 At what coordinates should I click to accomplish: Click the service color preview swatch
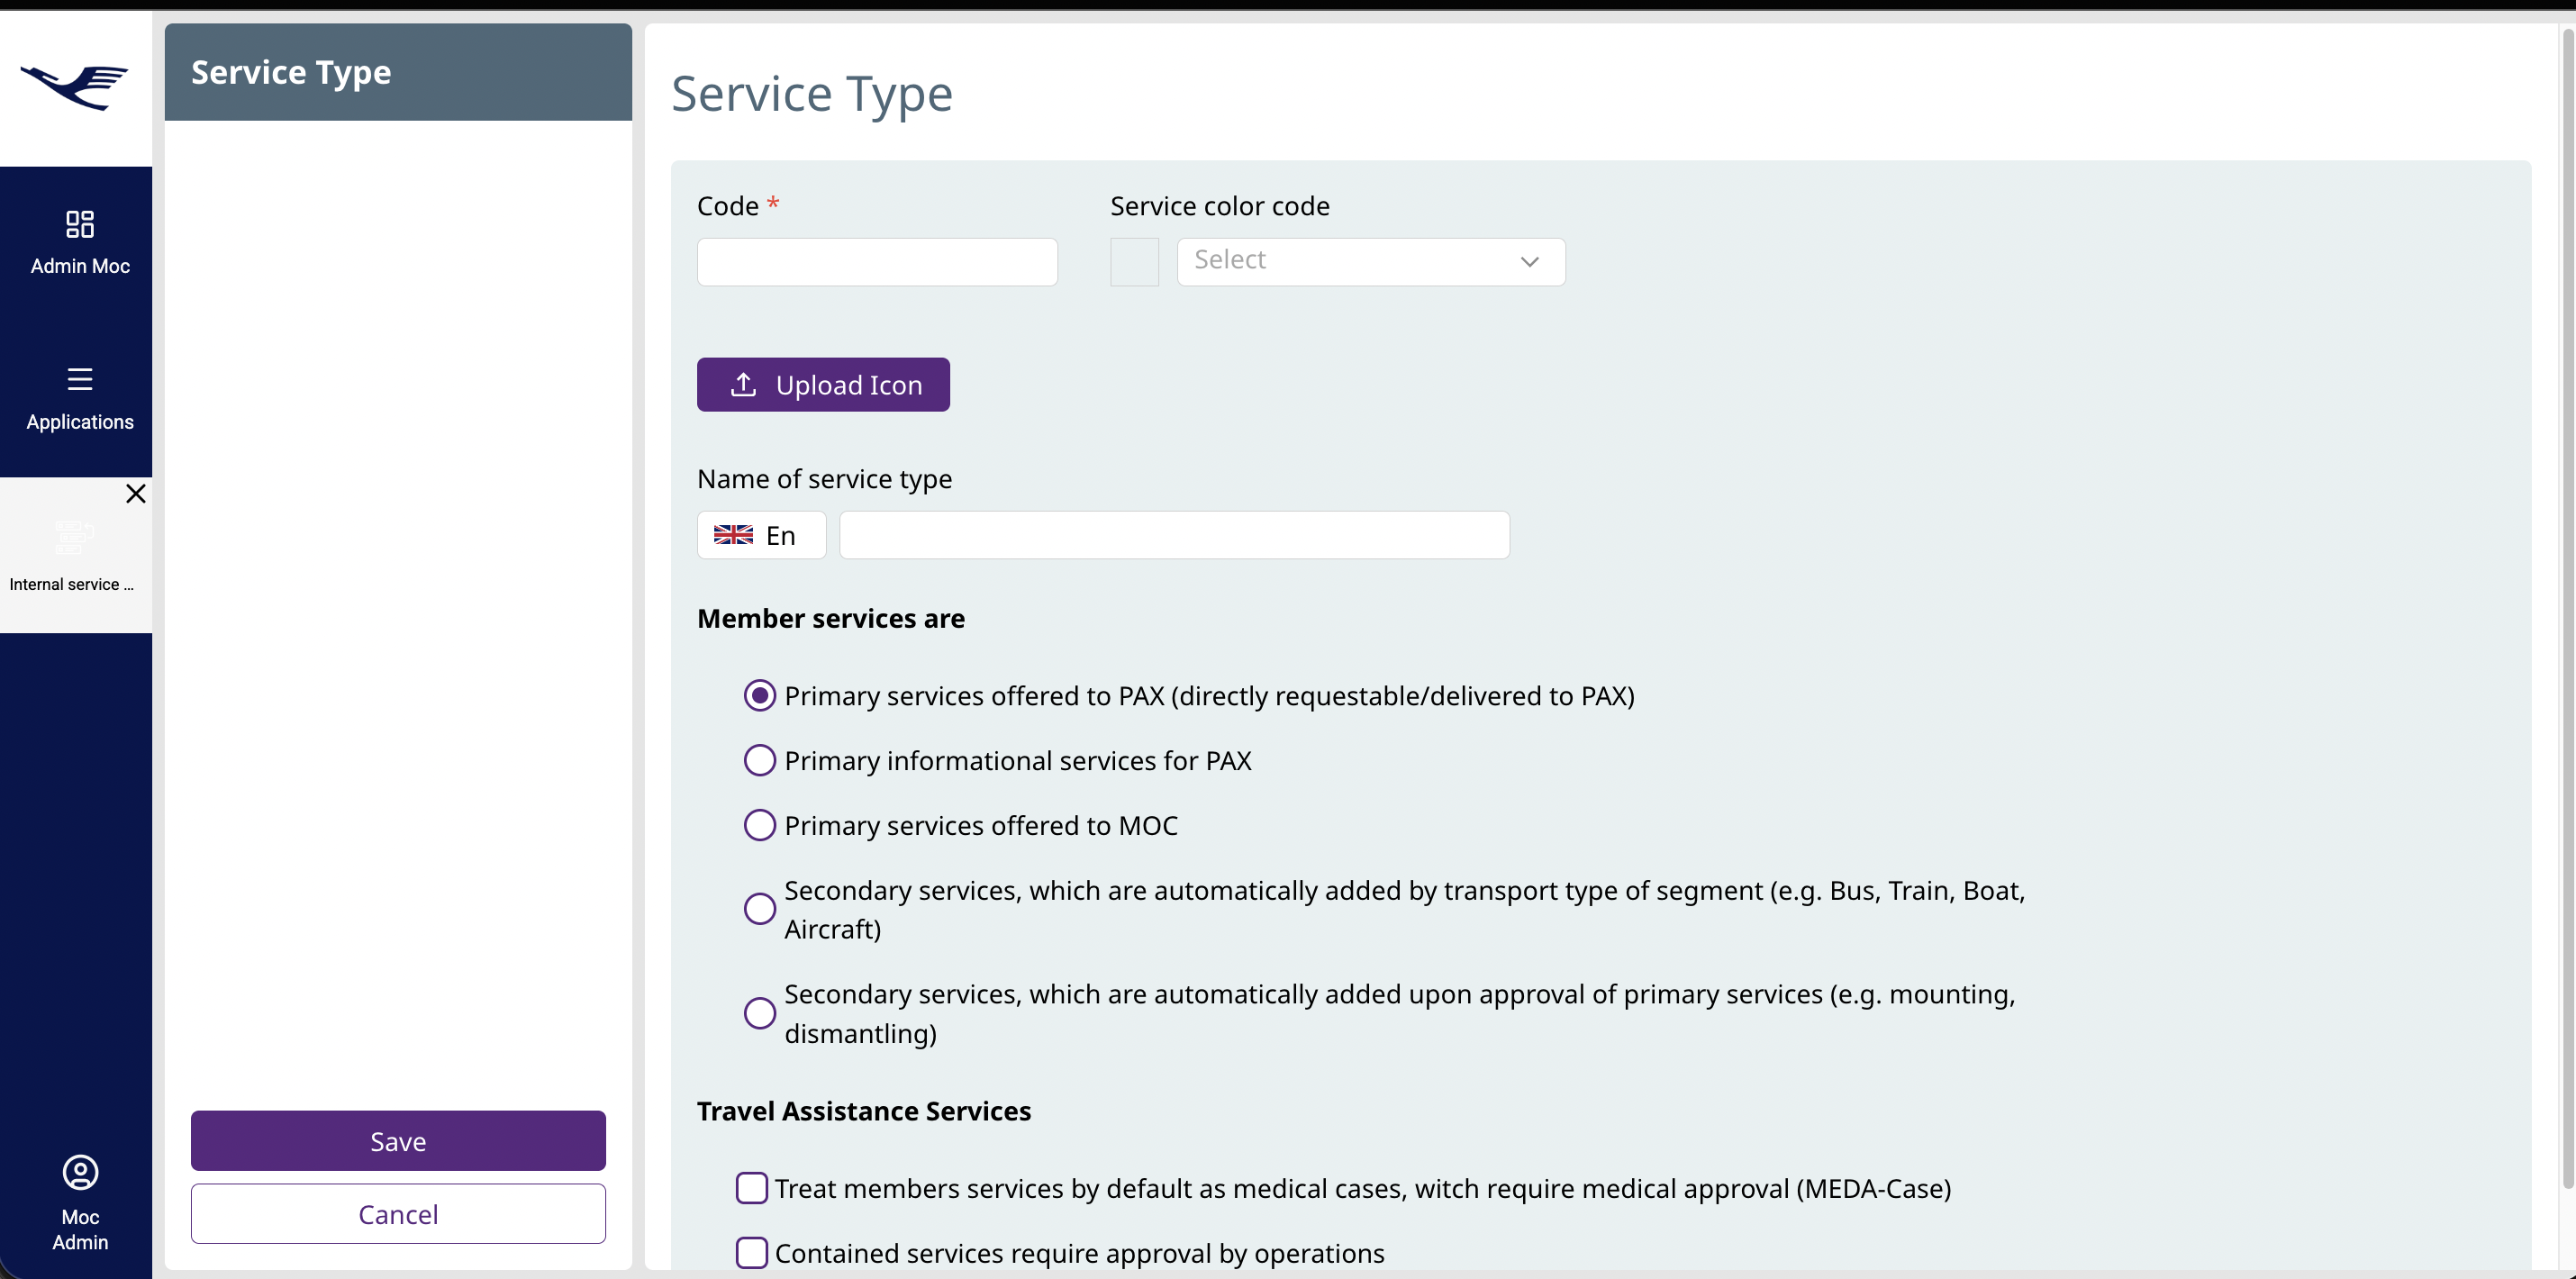coord(1134,262)
